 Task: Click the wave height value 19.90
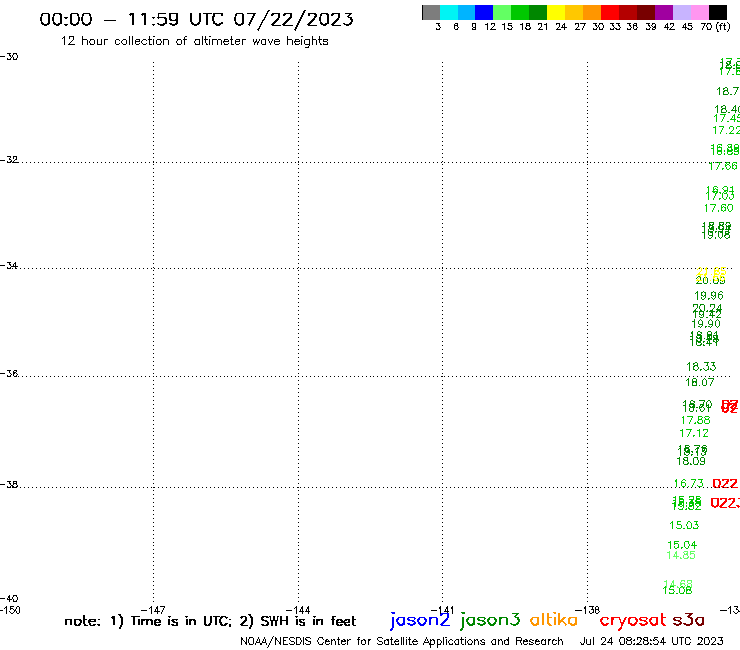click(706, 324)
